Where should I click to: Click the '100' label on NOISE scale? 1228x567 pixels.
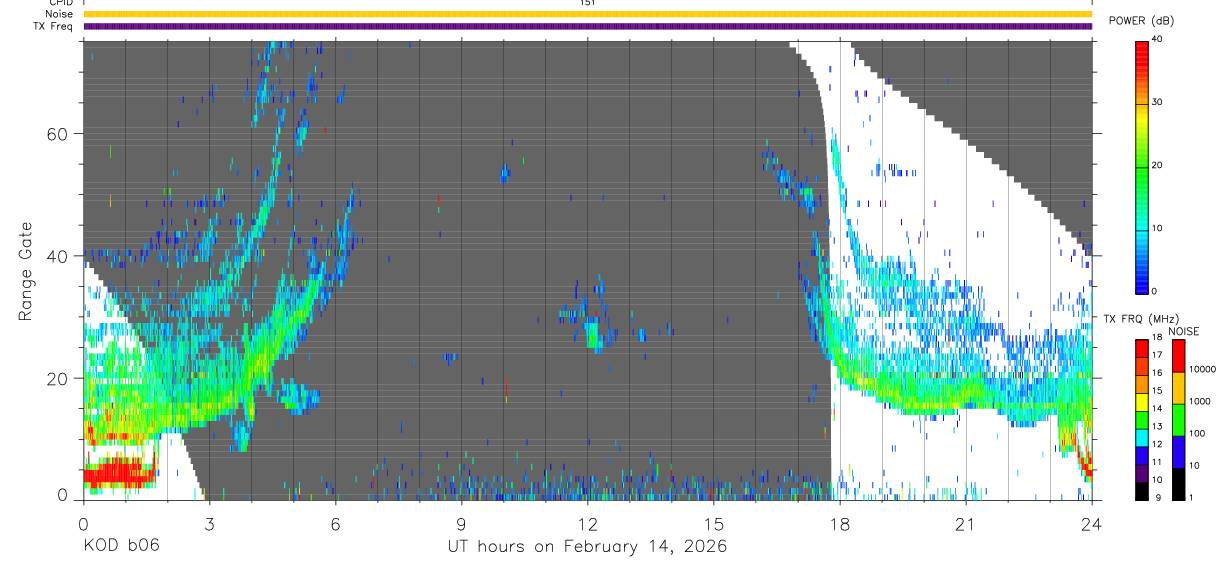[1196, 435]
